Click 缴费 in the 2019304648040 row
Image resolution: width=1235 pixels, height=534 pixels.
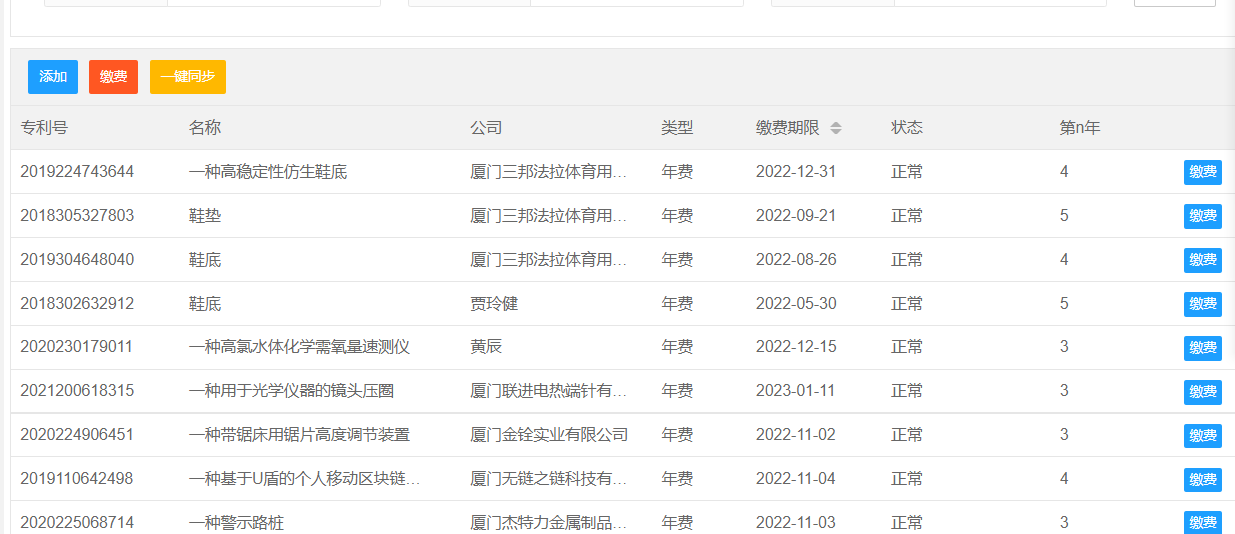click(1203, 260)
